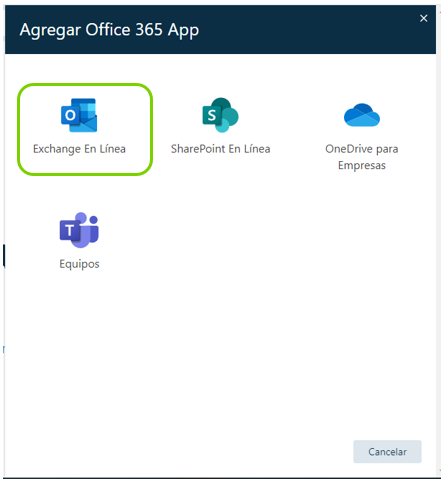Select the Exchange En Línea label

(x=79, y=149)
